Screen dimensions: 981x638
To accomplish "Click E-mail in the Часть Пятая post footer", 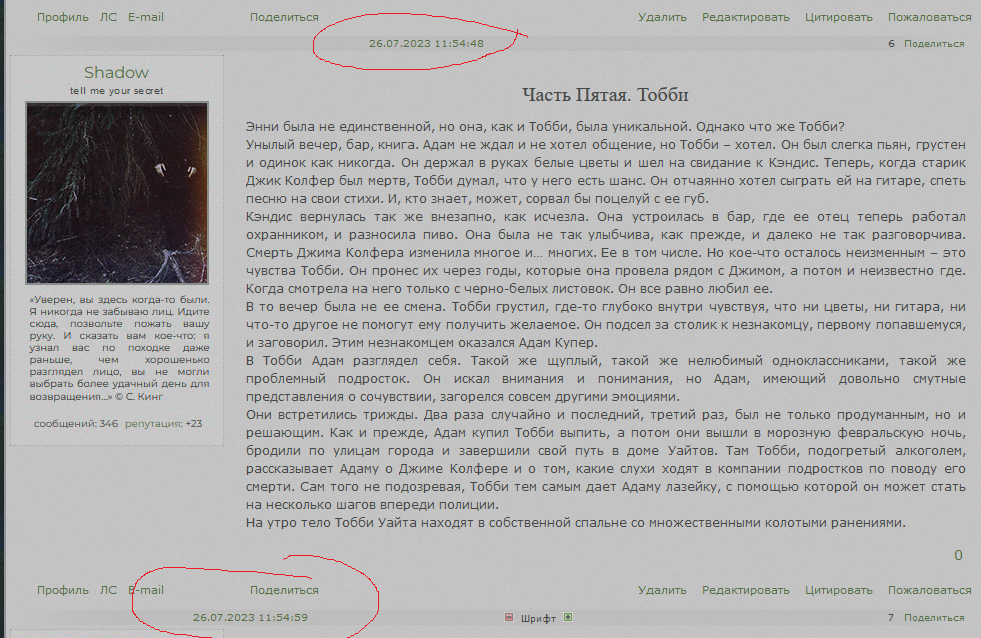I will click(x=146, y=590).
